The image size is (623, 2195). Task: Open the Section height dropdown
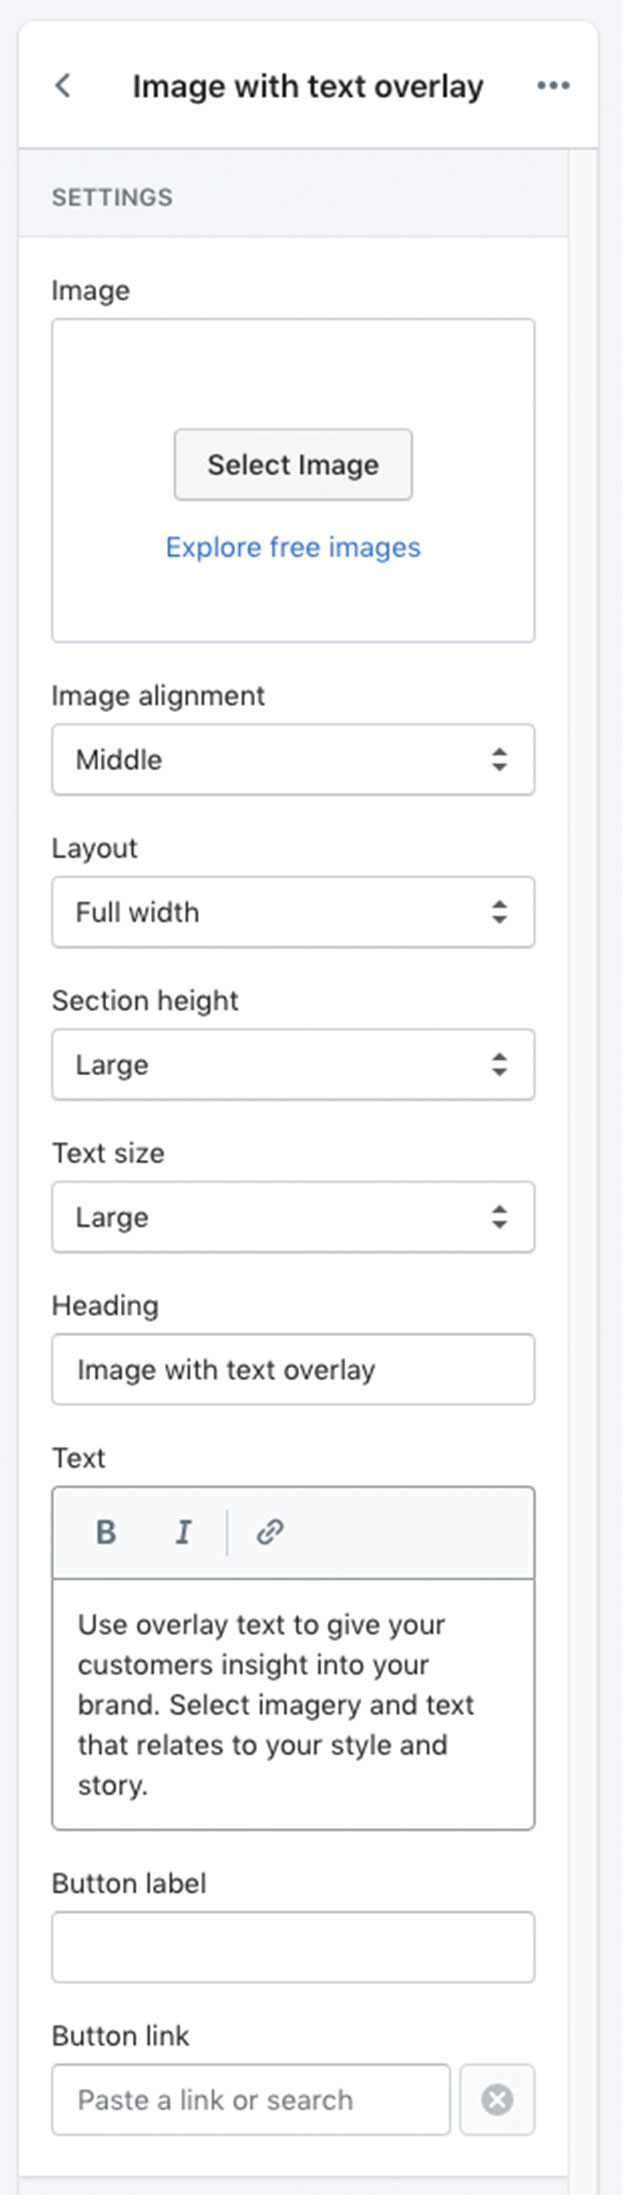pyautogui.click(x=293, y=1065)
